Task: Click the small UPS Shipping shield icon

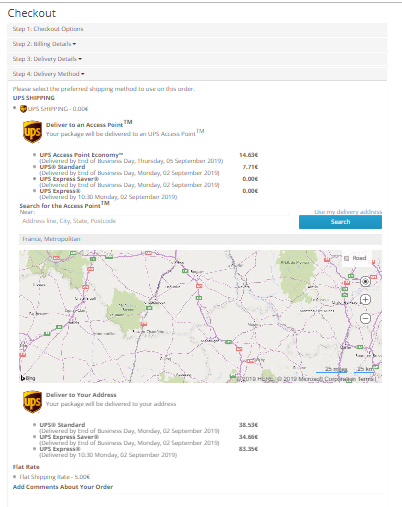Action: 23,109
